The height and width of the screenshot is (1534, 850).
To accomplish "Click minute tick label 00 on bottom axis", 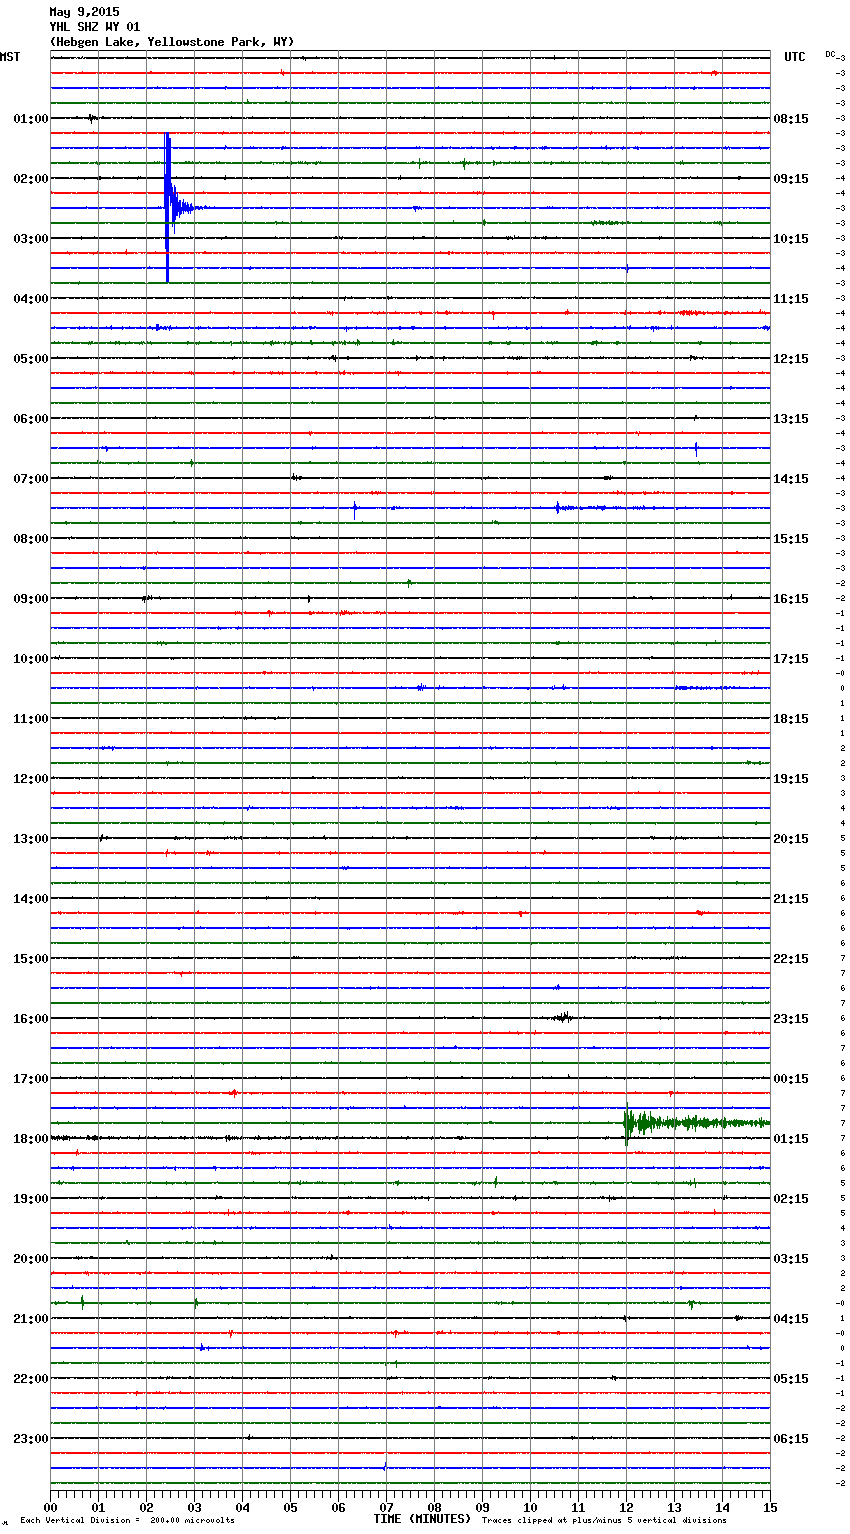I will tap(50, 1507).
